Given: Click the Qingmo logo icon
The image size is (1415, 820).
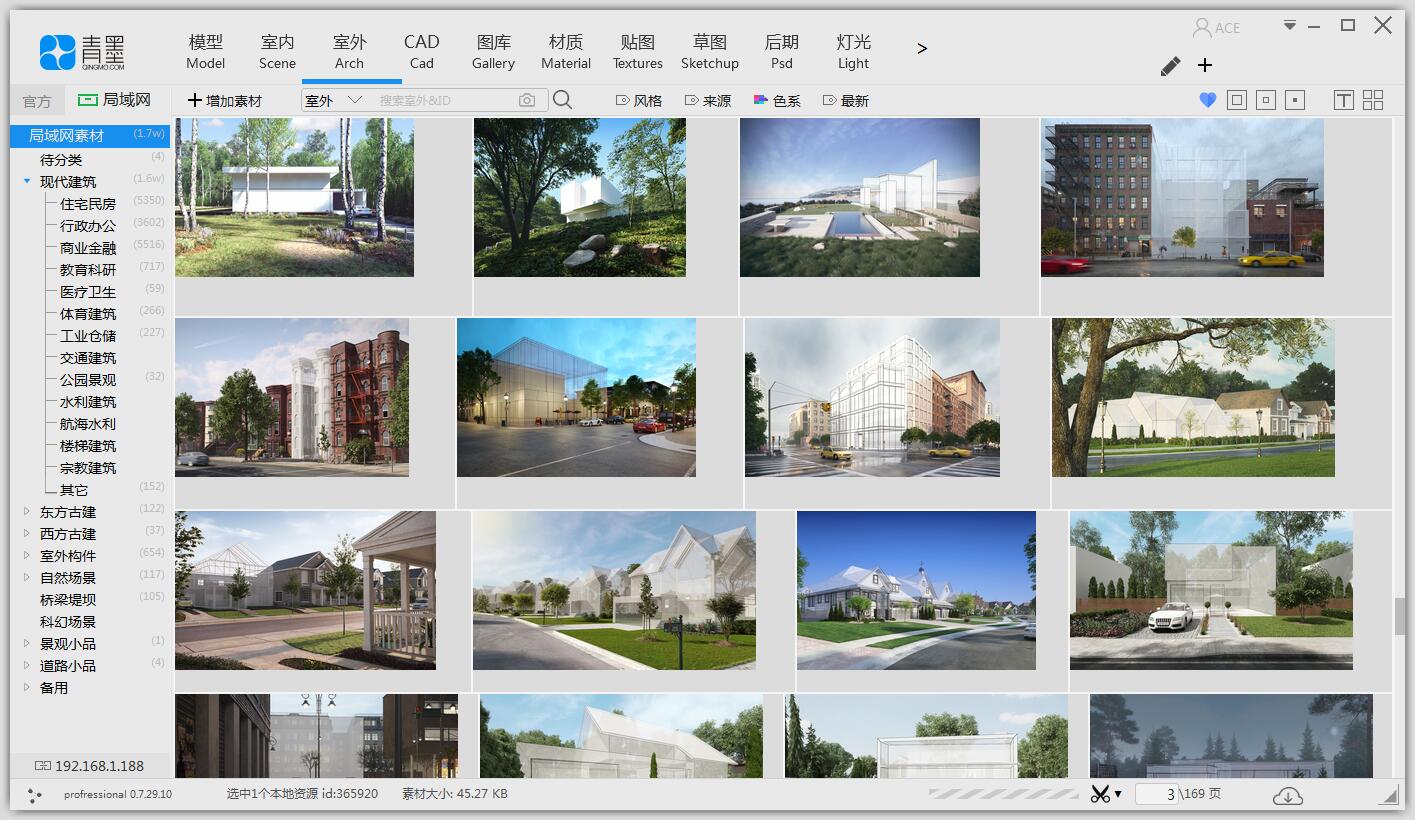Looking at the screenshot, I should 57,52.
